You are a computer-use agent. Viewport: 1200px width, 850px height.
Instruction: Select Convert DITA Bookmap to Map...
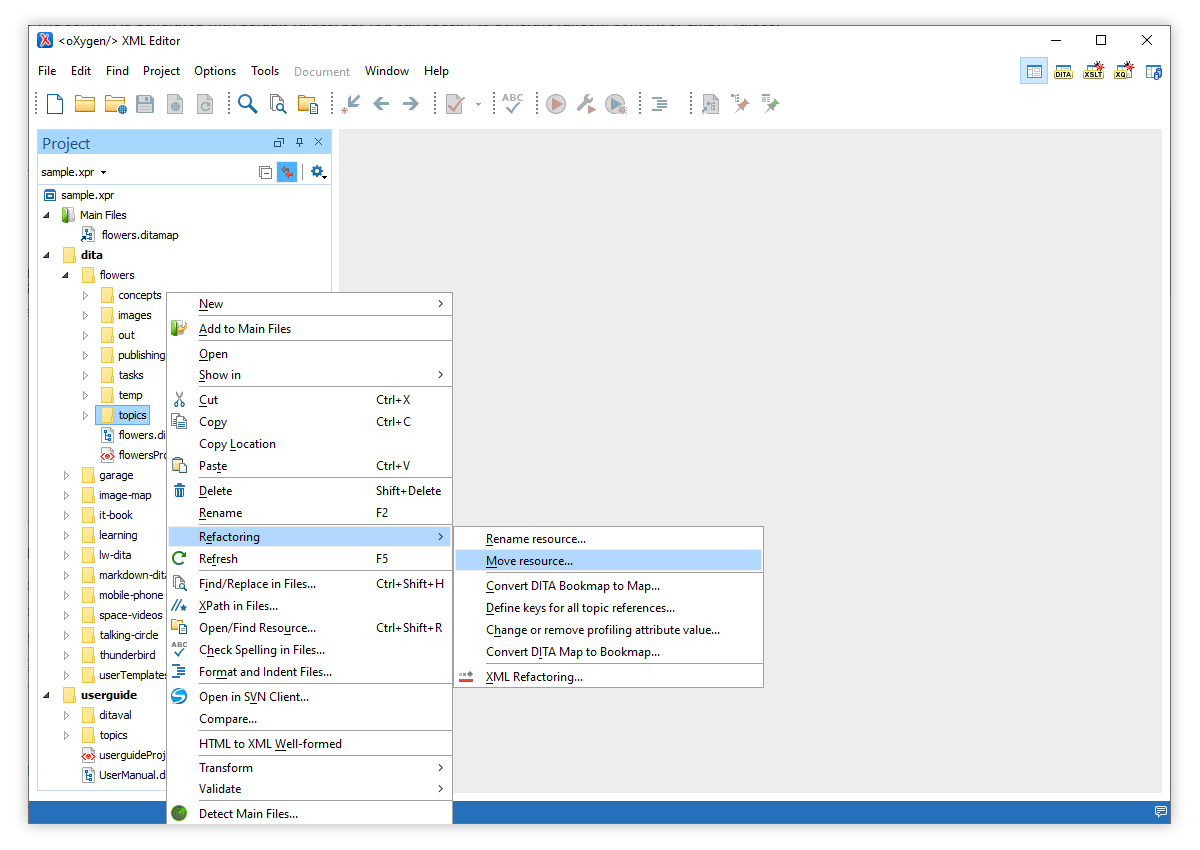tap(608, 586)
